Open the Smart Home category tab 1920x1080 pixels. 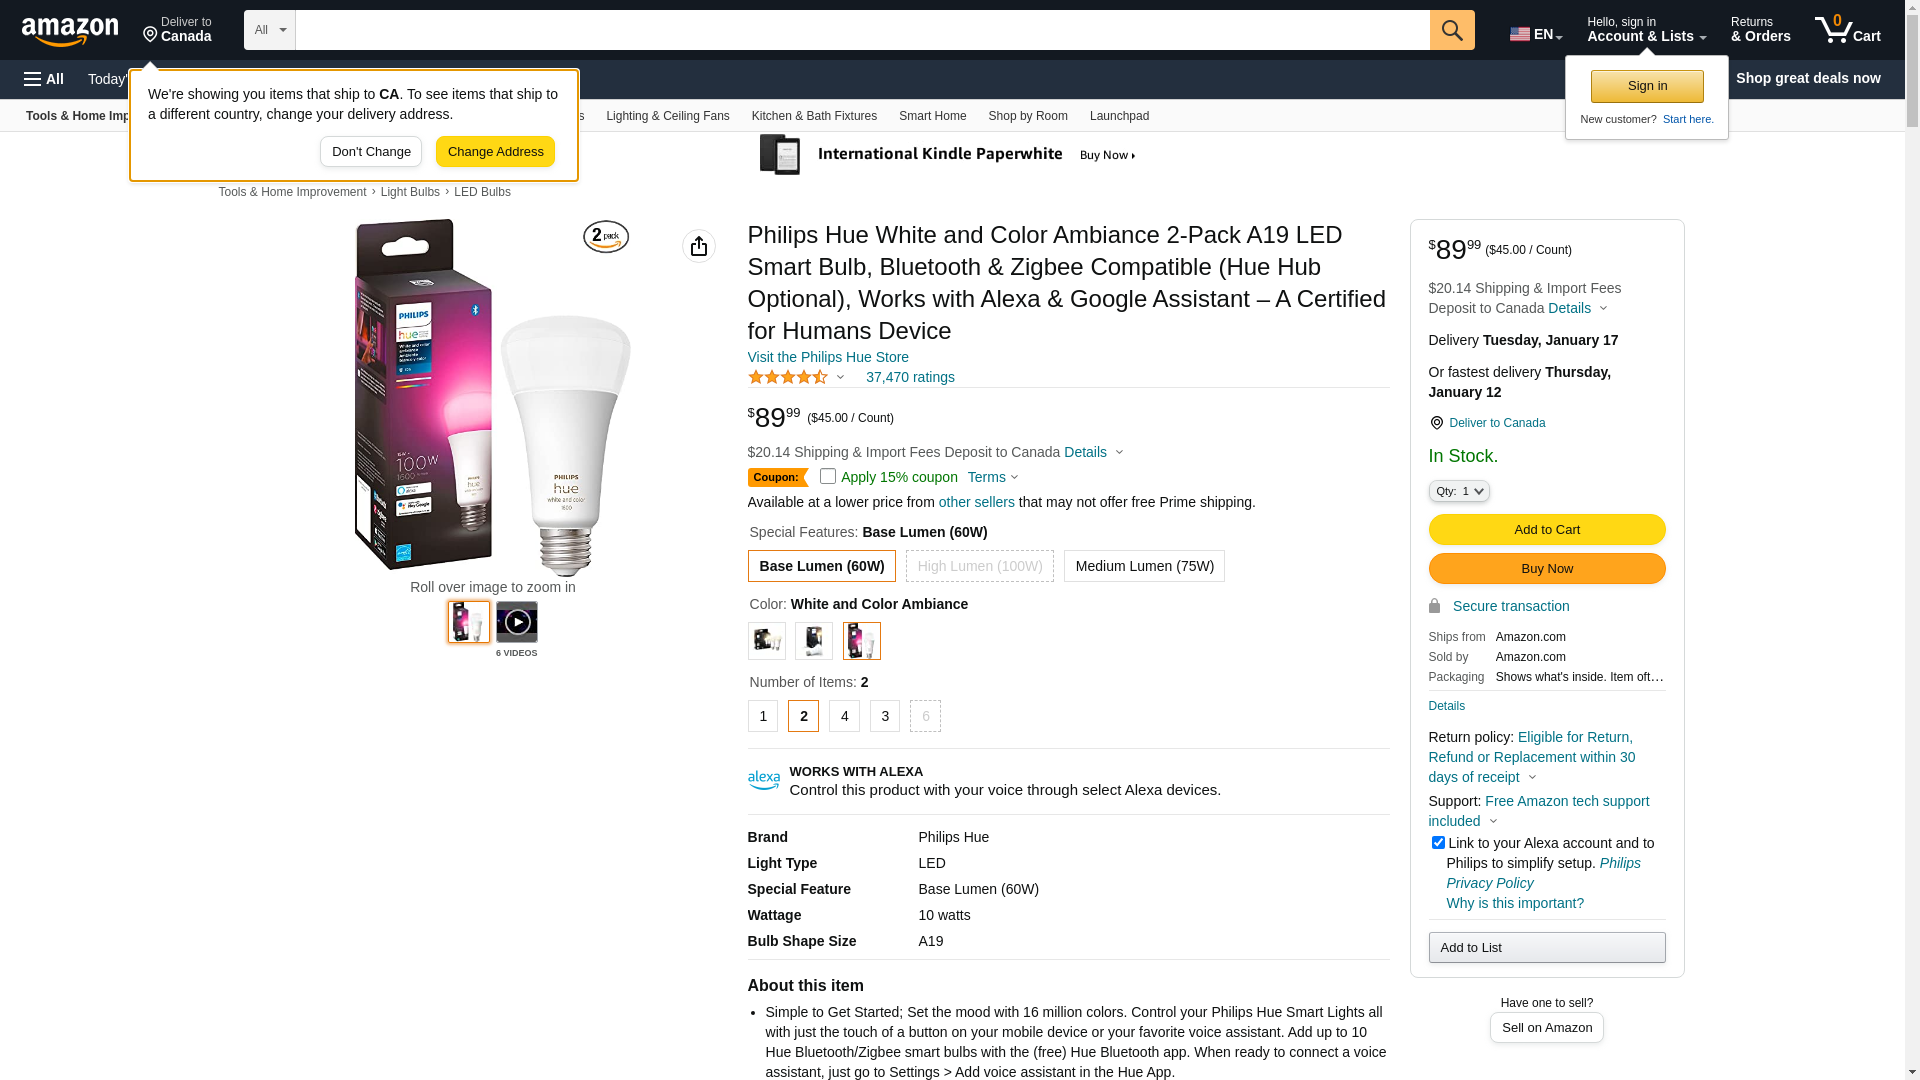pos(932,116)
